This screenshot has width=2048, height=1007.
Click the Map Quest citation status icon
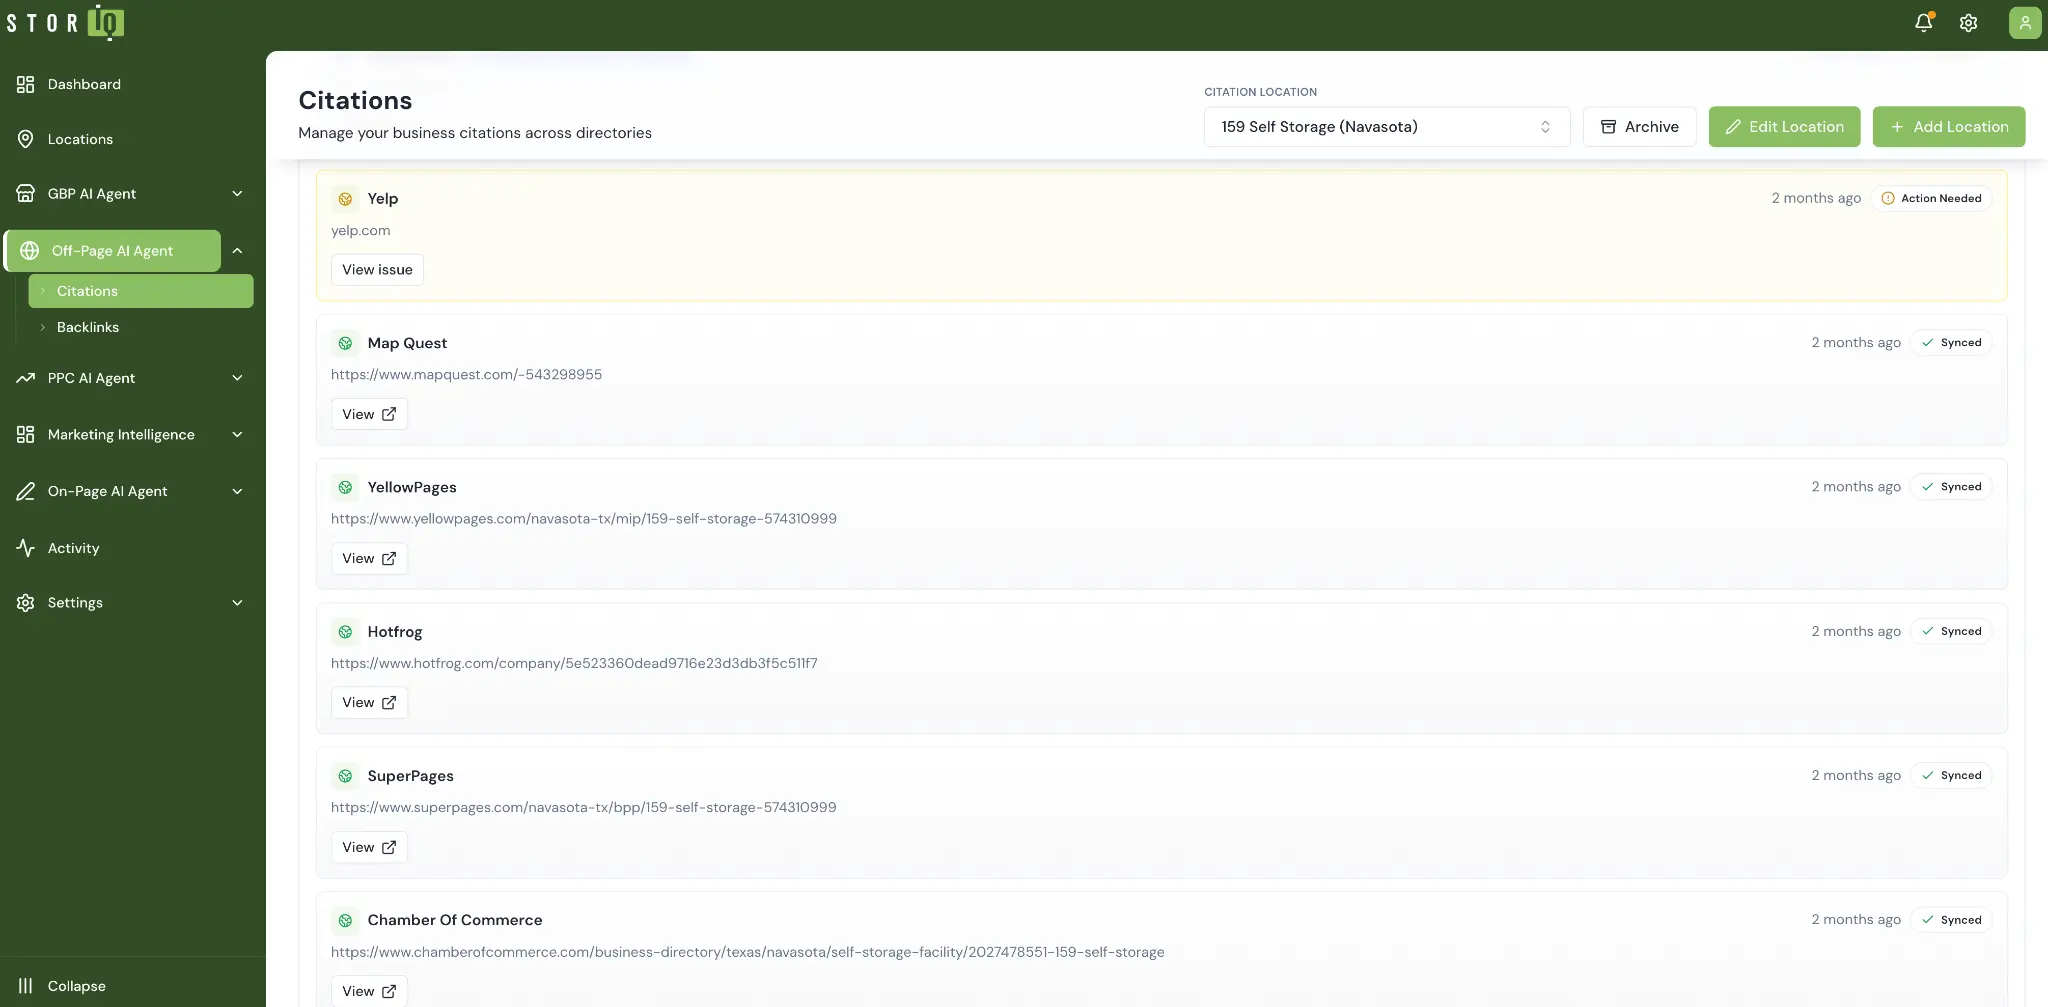(345, 343)
